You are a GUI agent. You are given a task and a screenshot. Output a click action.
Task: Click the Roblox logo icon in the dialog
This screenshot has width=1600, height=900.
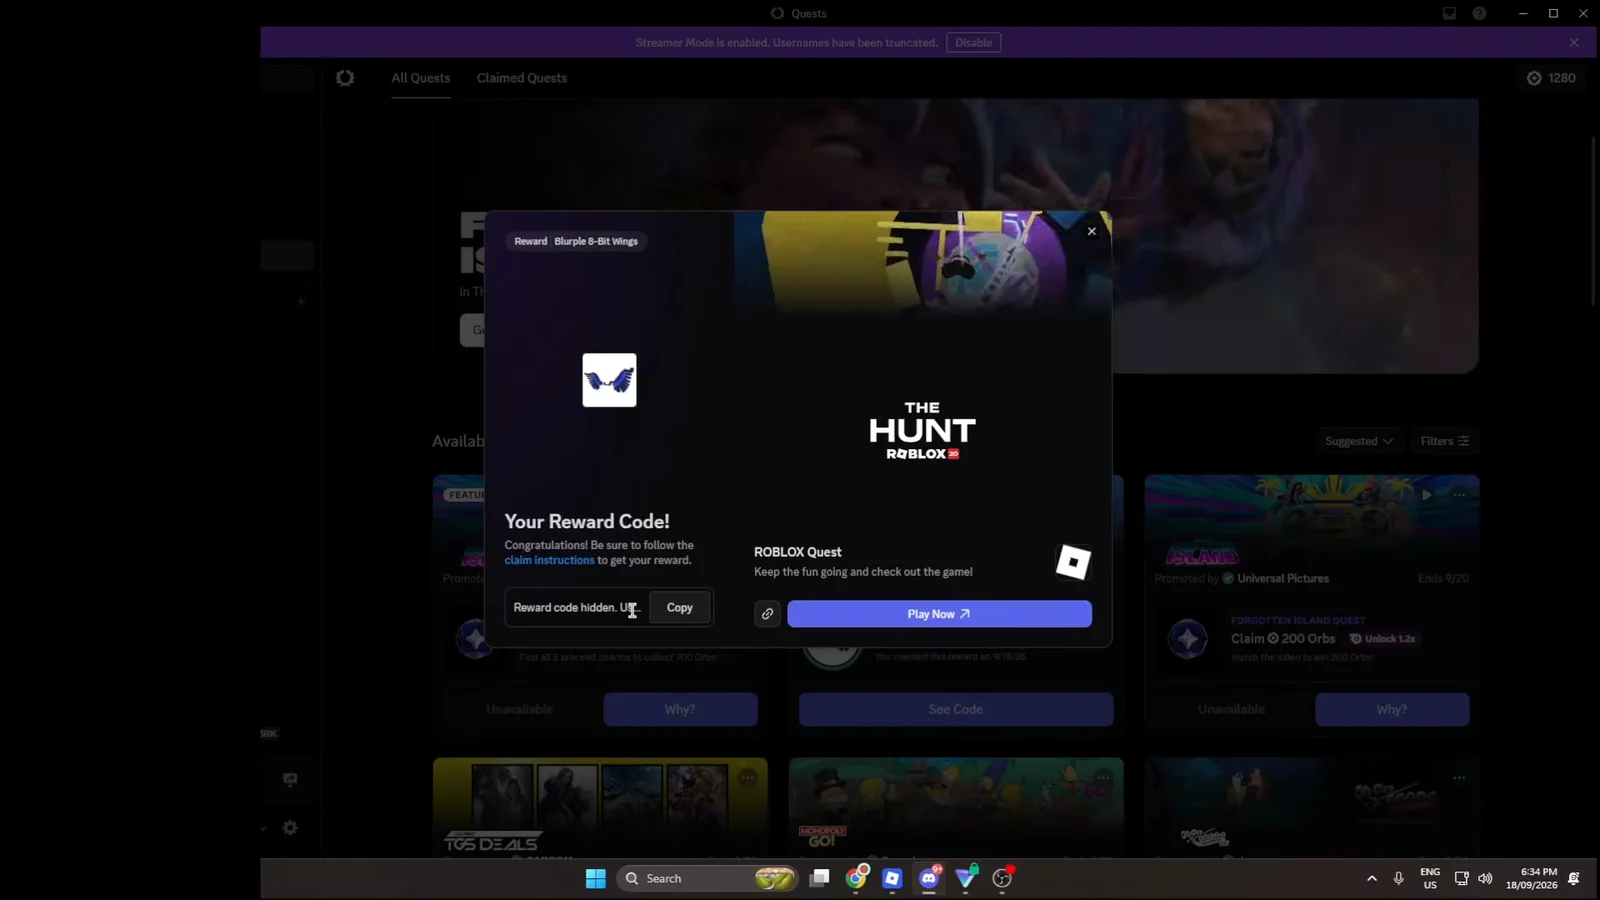coord(1073,562)
